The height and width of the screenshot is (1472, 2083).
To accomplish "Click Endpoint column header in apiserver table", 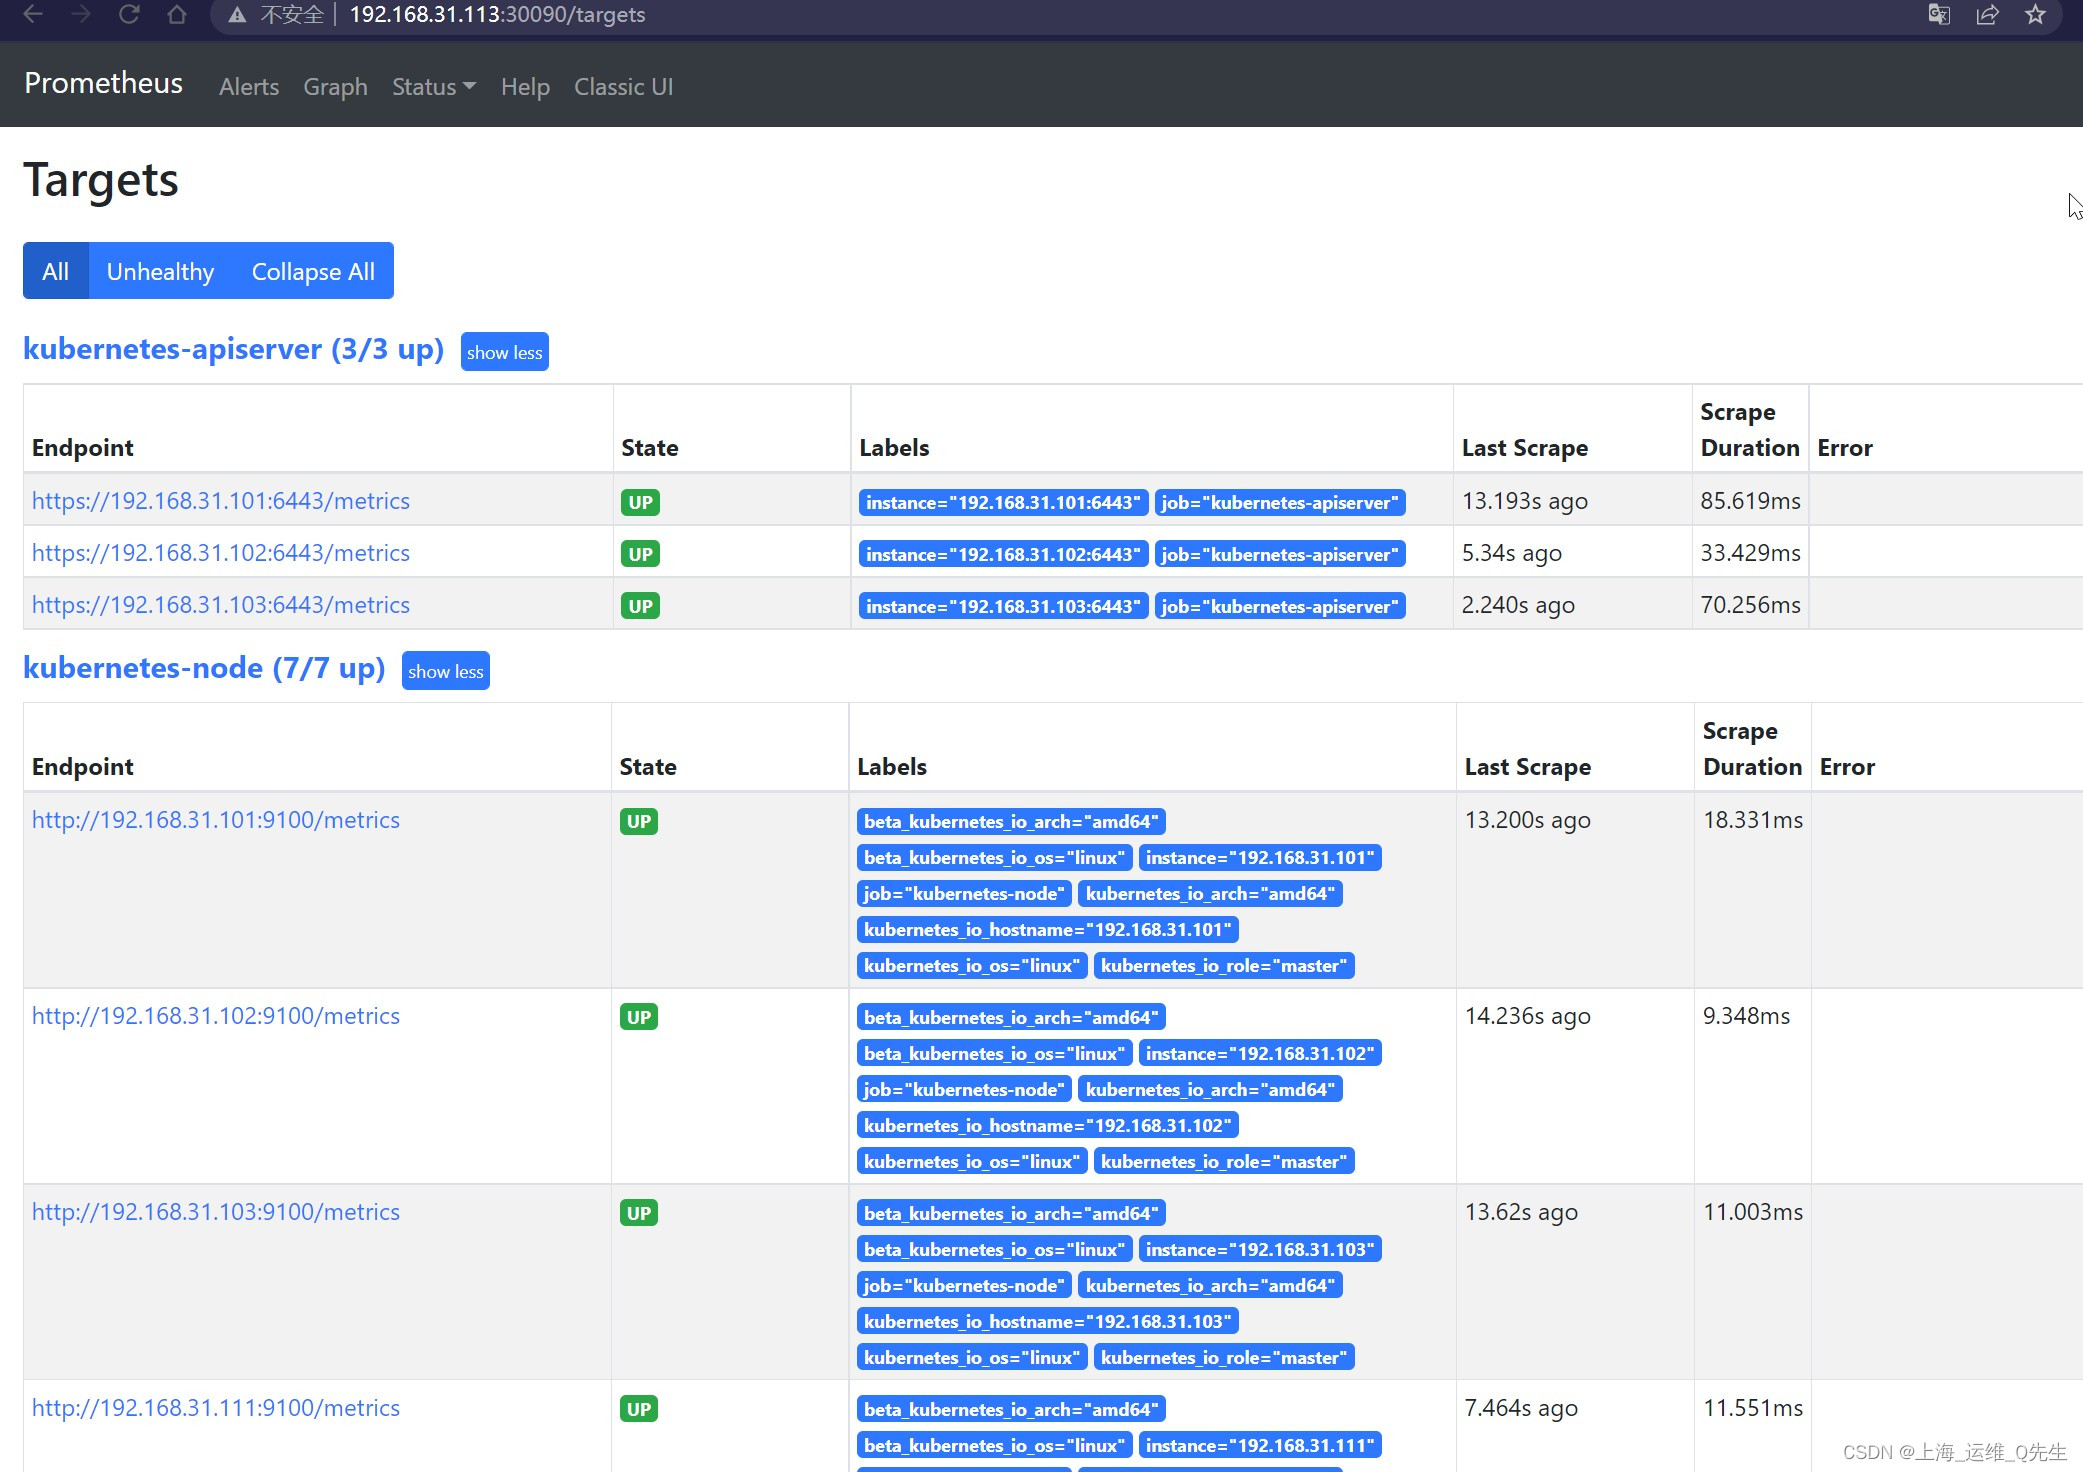I will (x=83, y=448).
